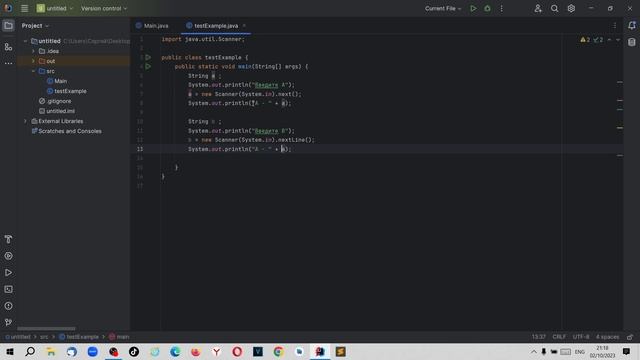Collapse the src folder
Screen dimensions: 640x360
point(33,71)
